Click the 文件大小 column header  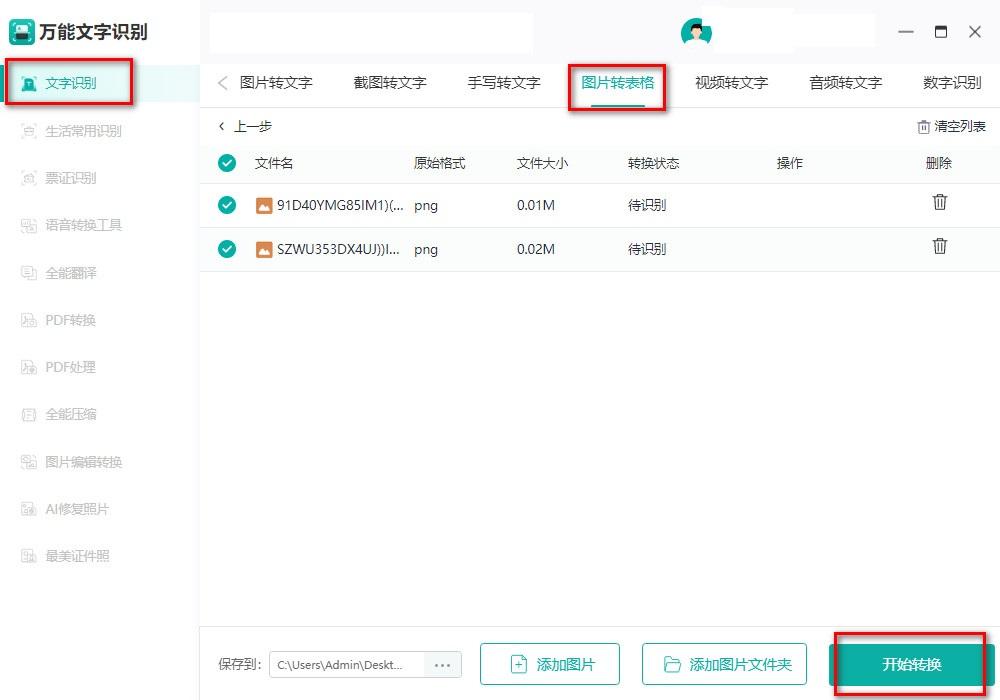542,163
